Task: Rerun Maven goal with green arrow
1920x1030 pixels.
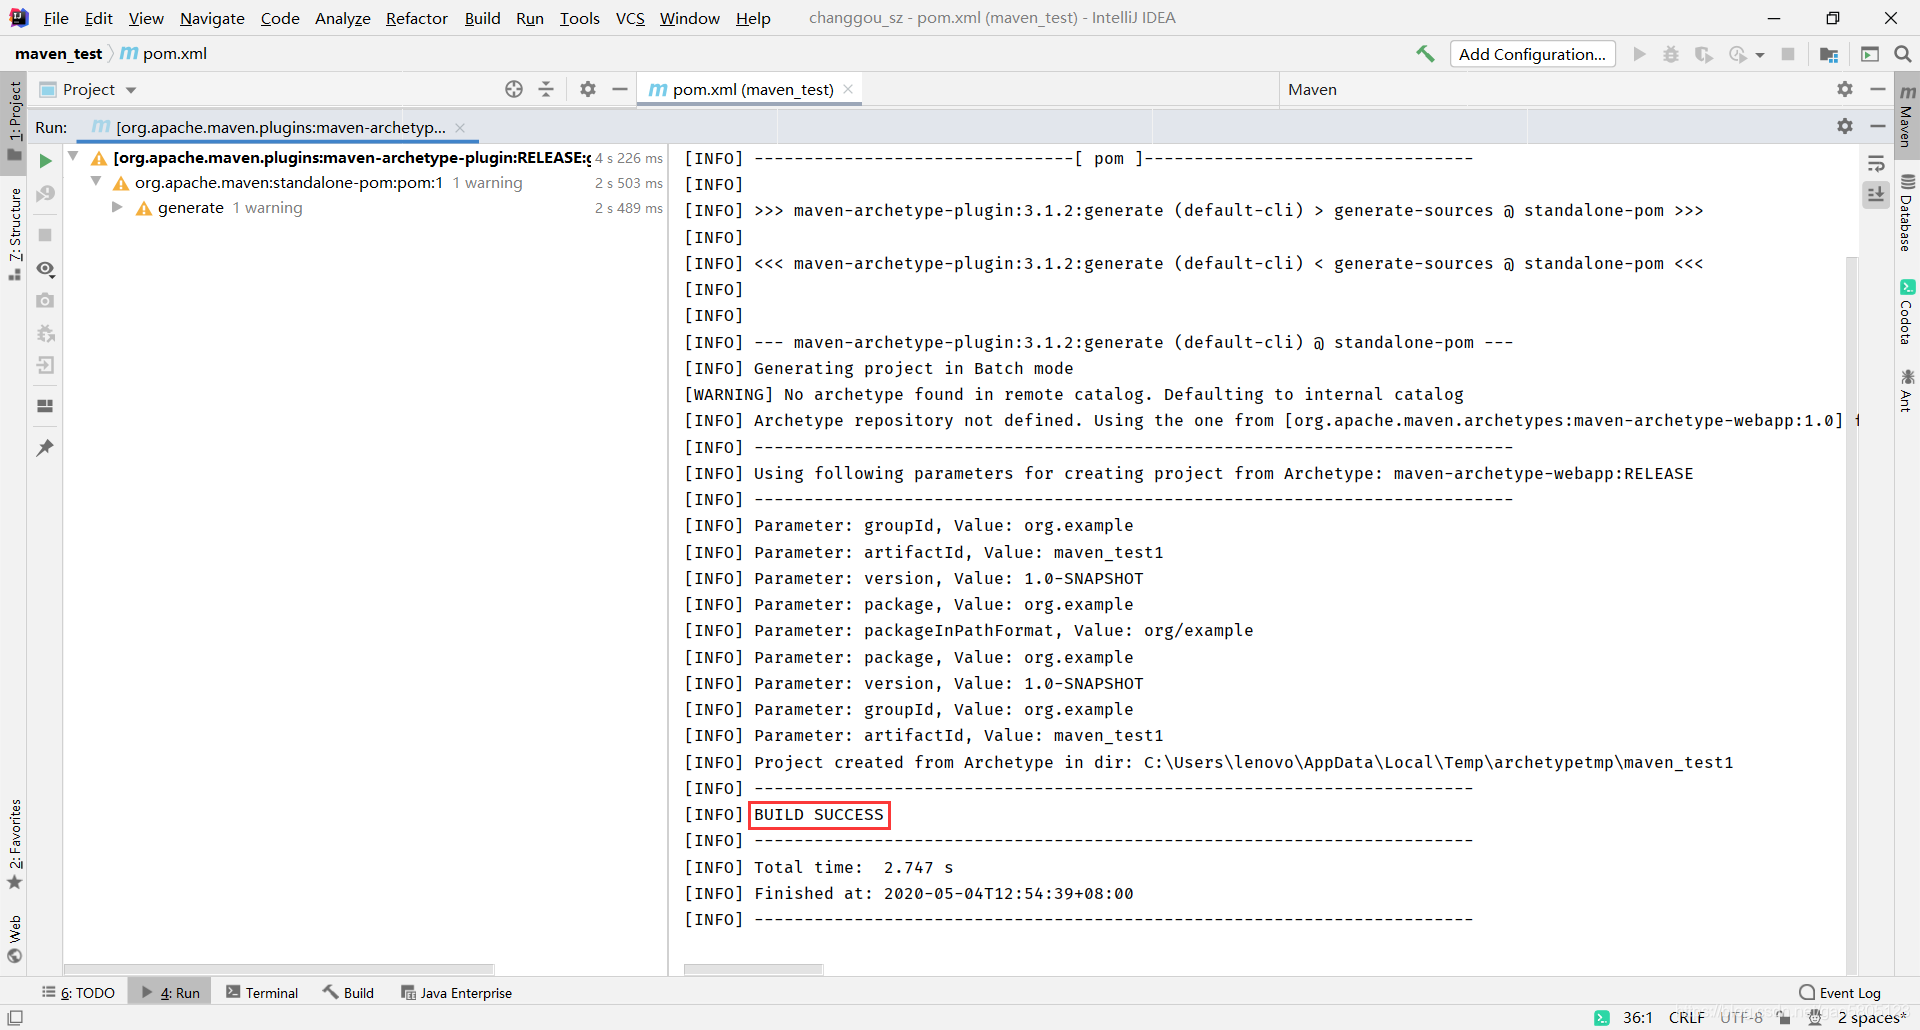Action: pyautogui.click(x=45, y=160)
